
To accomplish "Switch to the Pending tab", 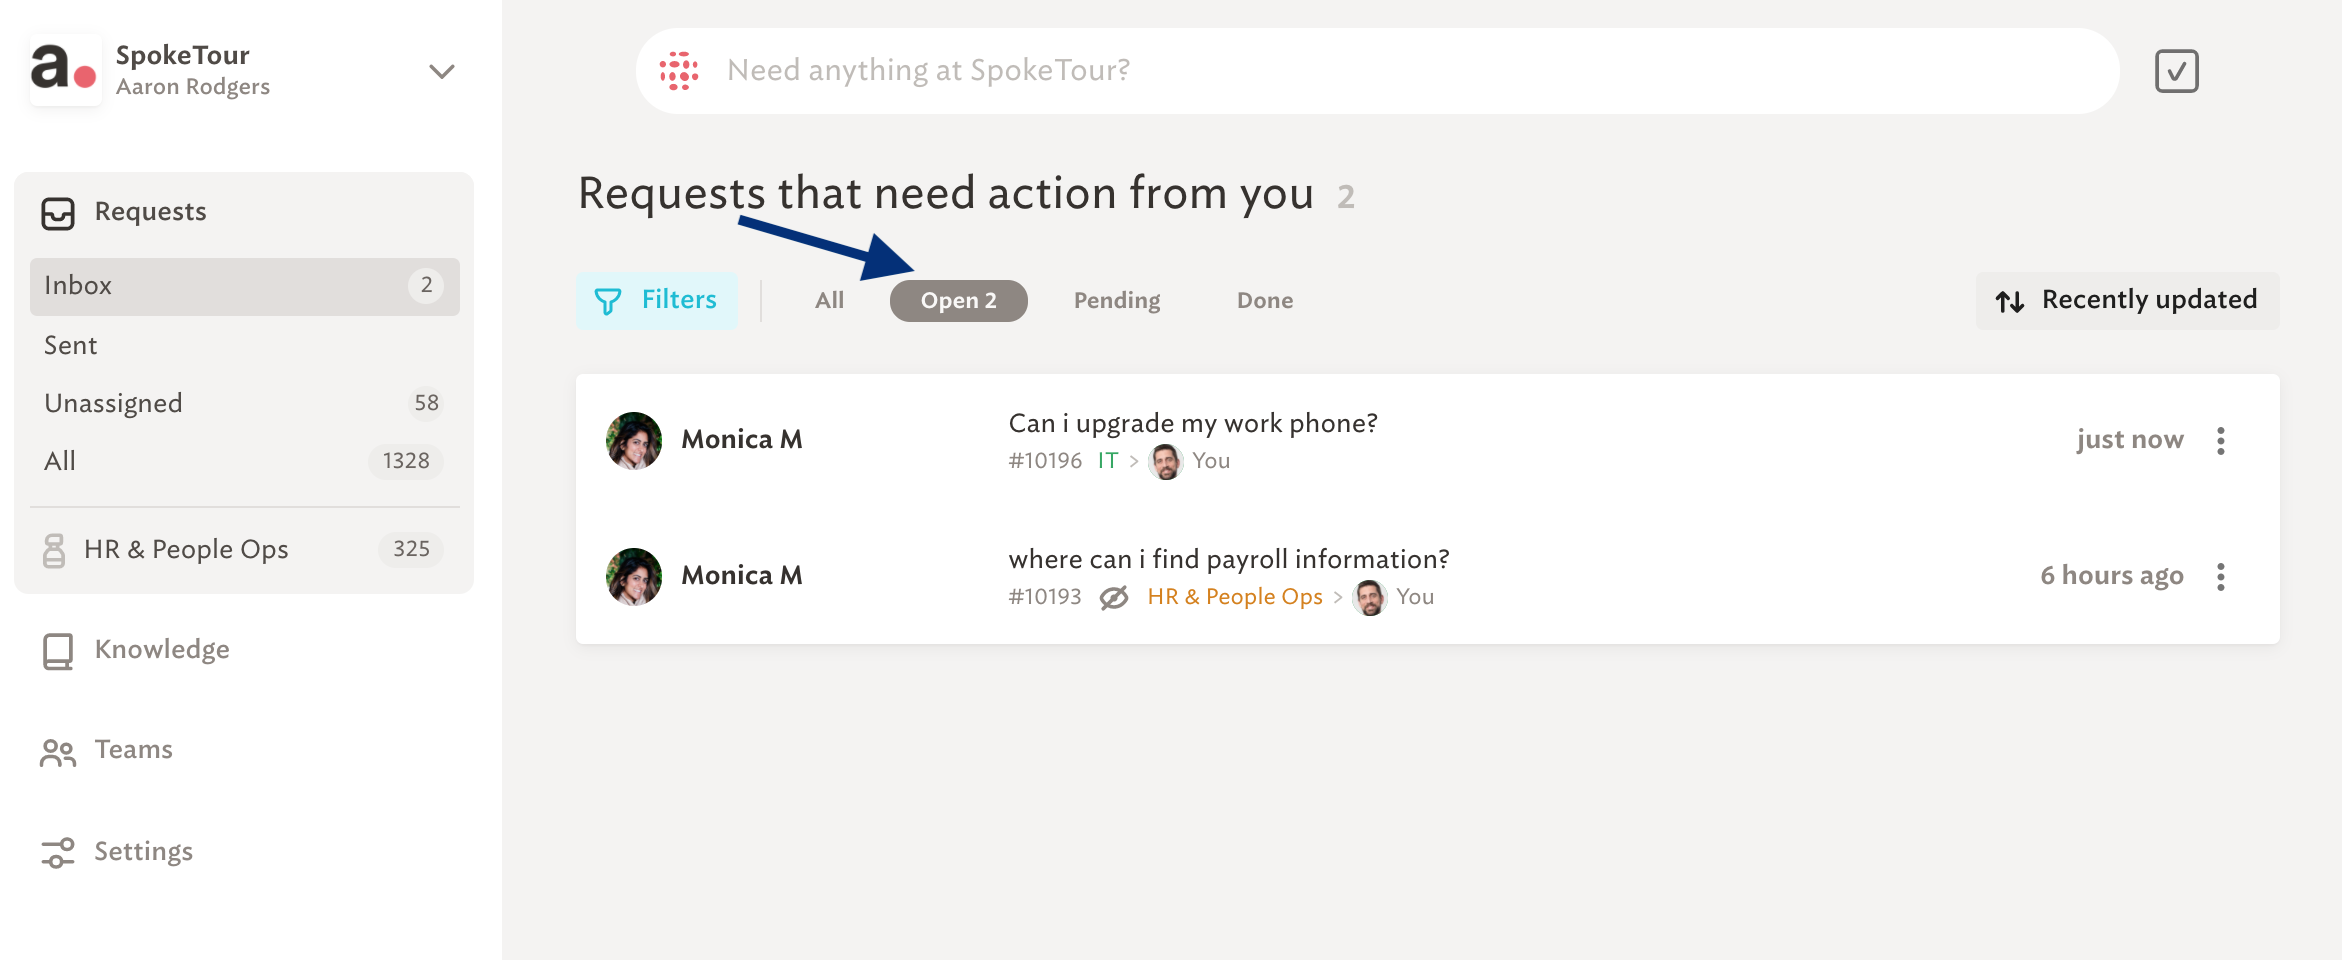I will pos(1117,301).
